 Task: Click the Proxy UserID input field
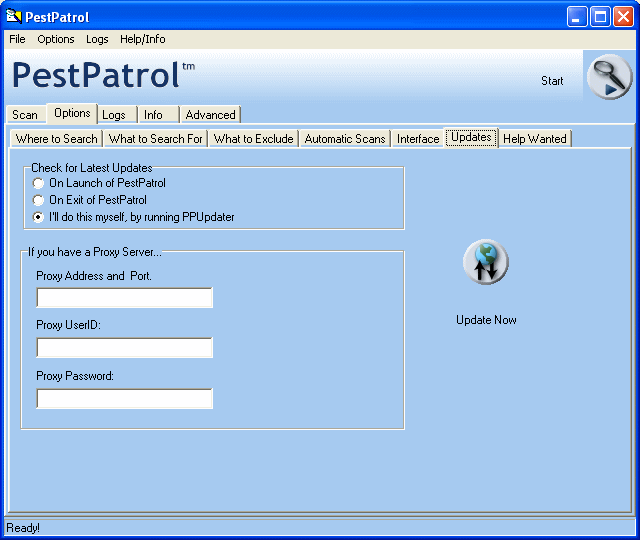point(124,348)
